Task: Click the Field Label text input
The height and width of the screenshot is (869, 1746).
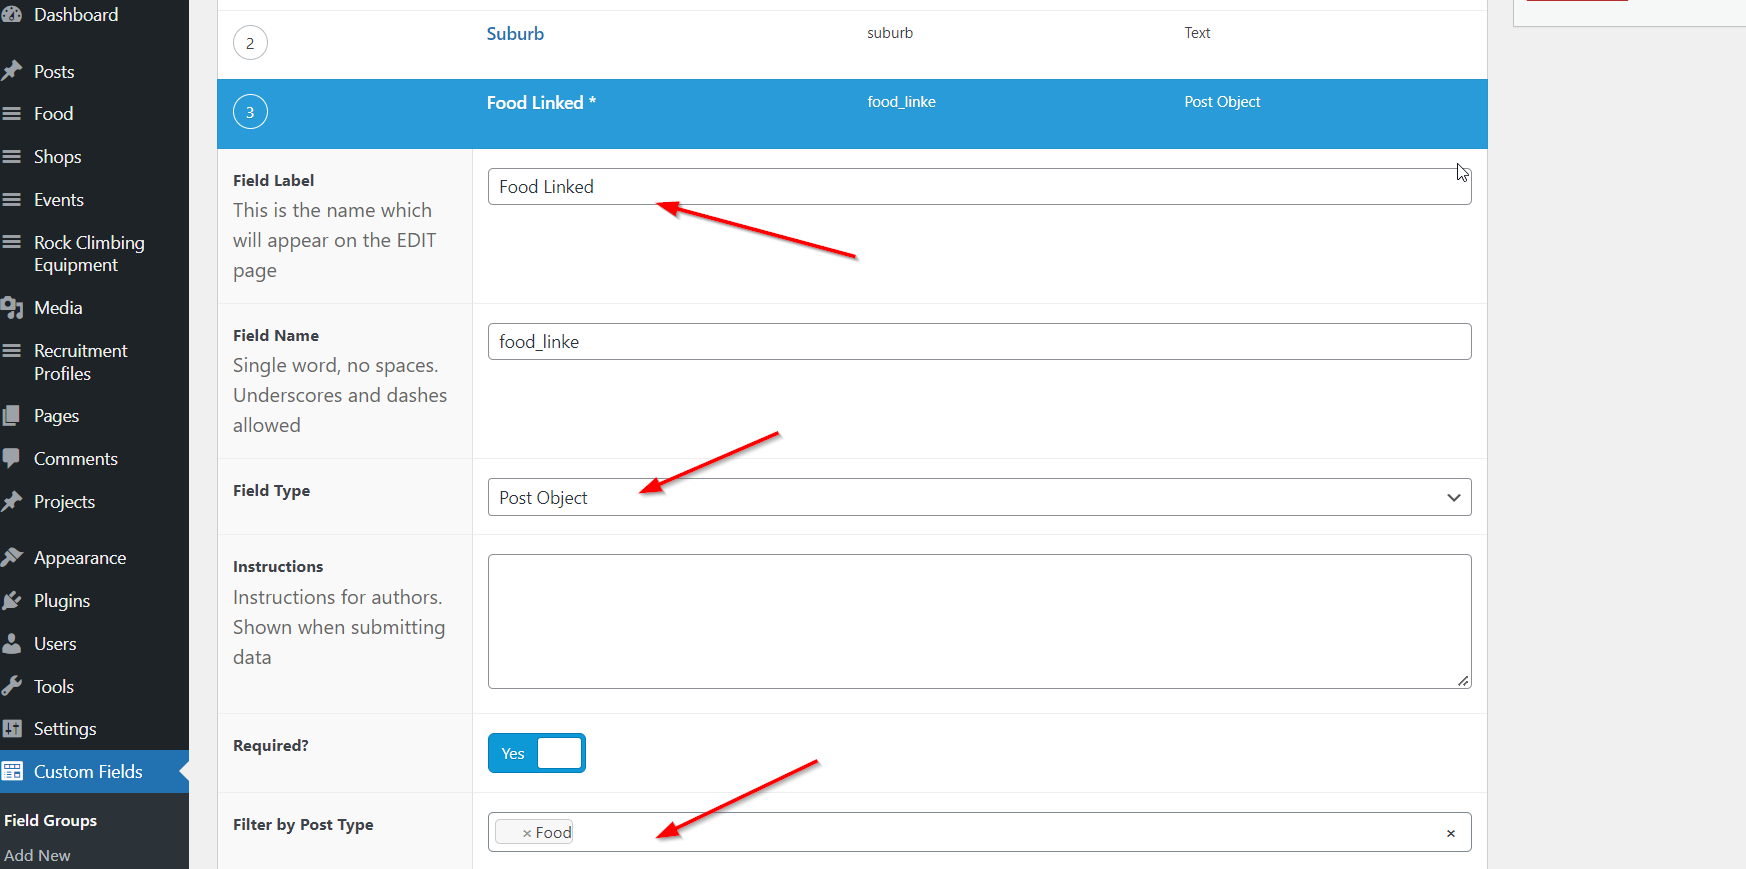Action: pos(979,187)
